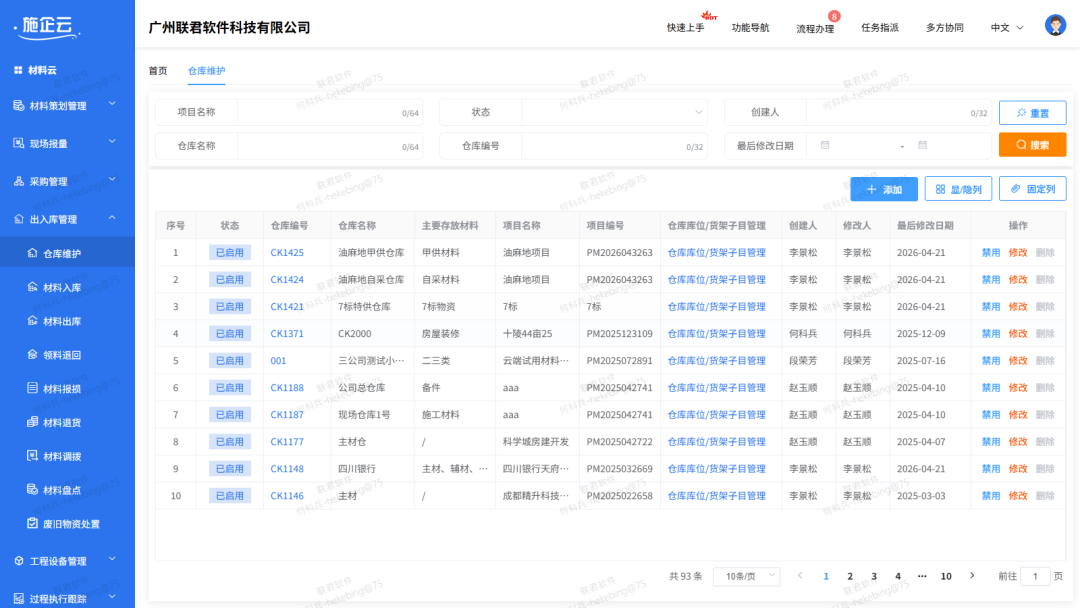The height and width of the screenshot is (608, 1080).
Task: Click the 材料盘点 submenu icon
Action: [32, 489]
